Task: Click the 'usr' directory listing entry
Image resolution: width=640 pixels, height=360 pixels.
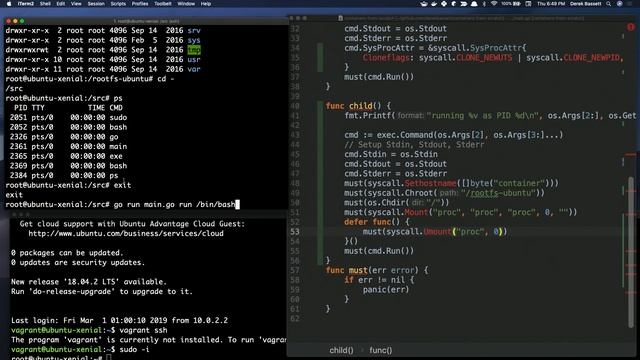Action: pos(194,60)
